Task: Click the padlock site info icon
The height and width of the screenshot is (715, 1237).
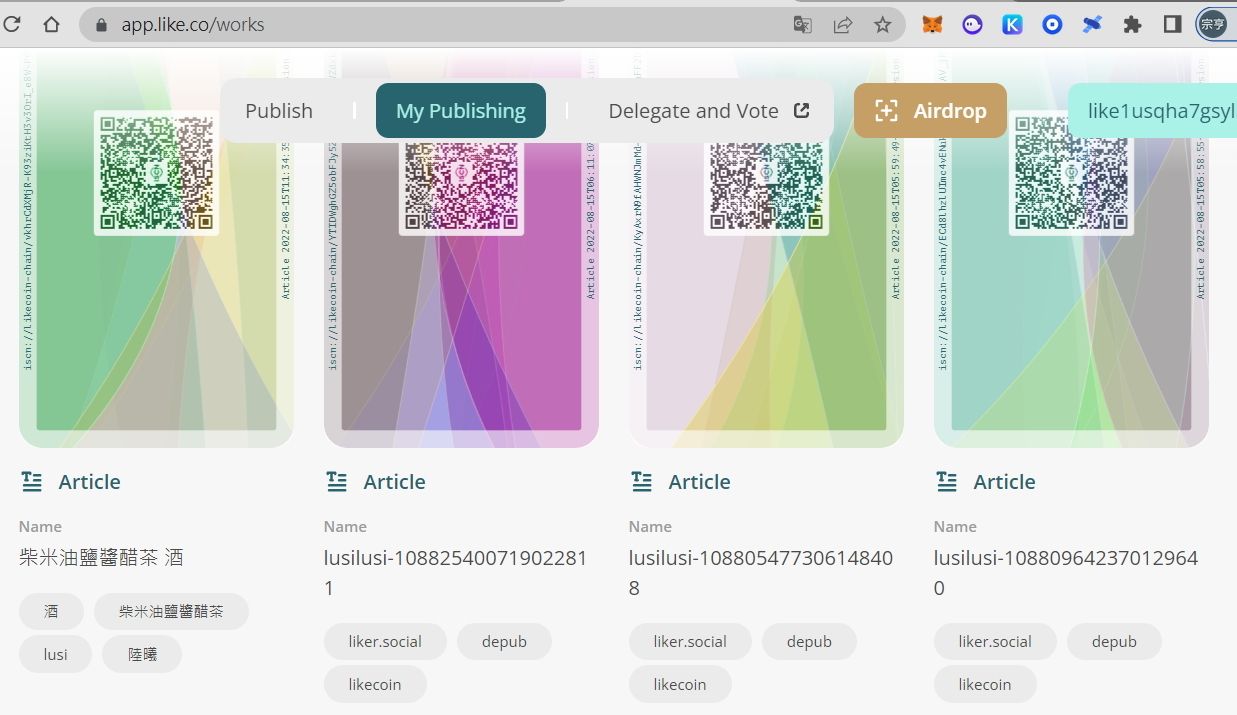Action: (101, 25)
